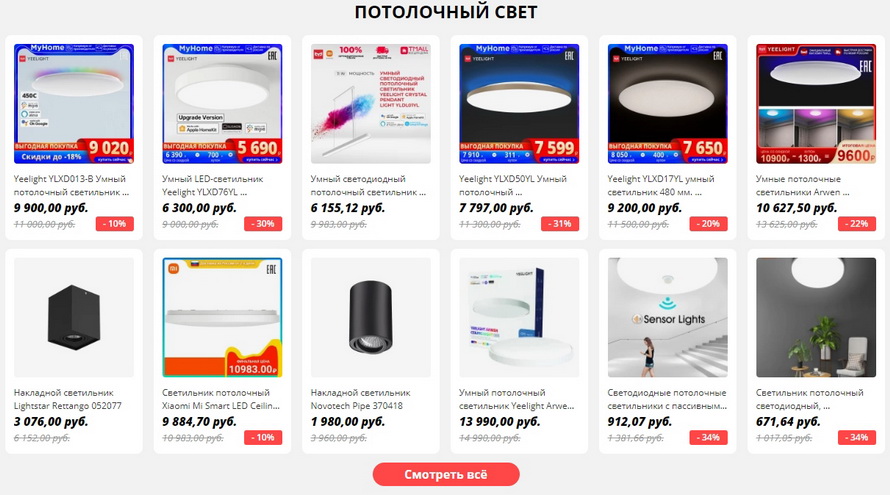The height and width of the screenshot is (495, 890).
Task: Open the Yeelight YLXD50YL product image
Action: (519, 104)
